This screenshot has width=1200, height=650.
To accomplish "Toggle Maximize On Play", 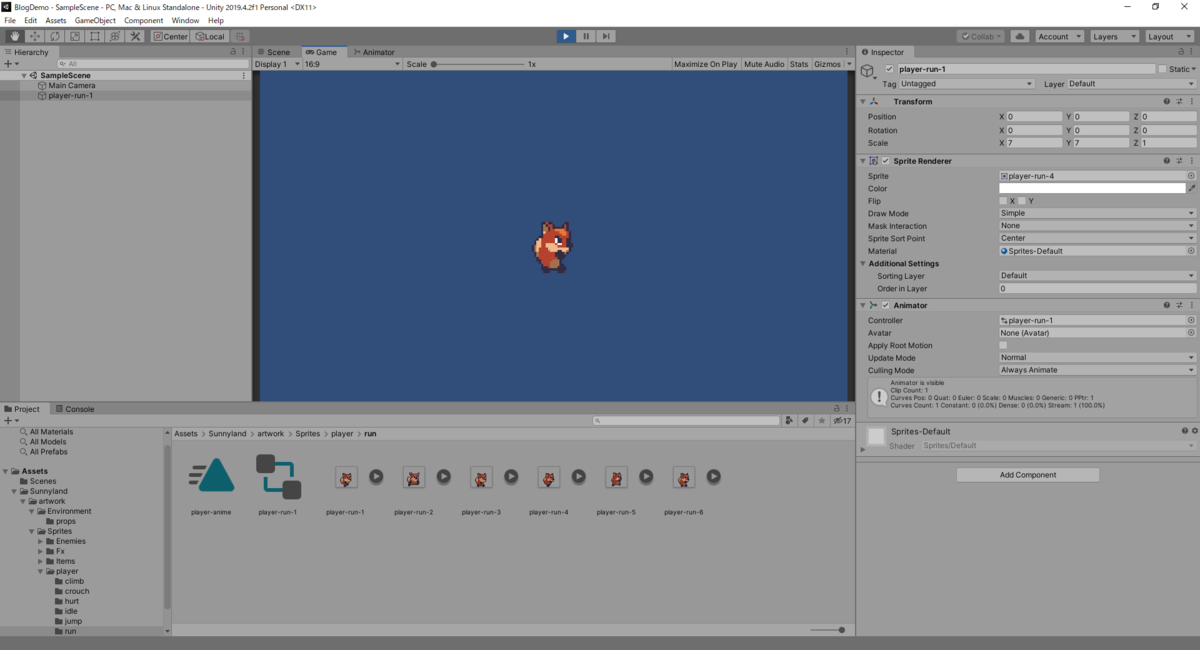I will 705,64.
